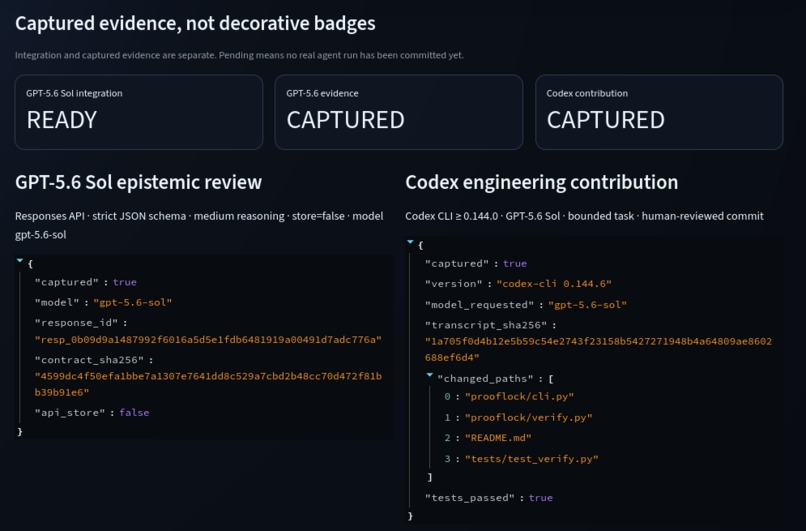
Task: Click the "tests_passed" true value
Action: pyautogui.click(x=541, y=498)
